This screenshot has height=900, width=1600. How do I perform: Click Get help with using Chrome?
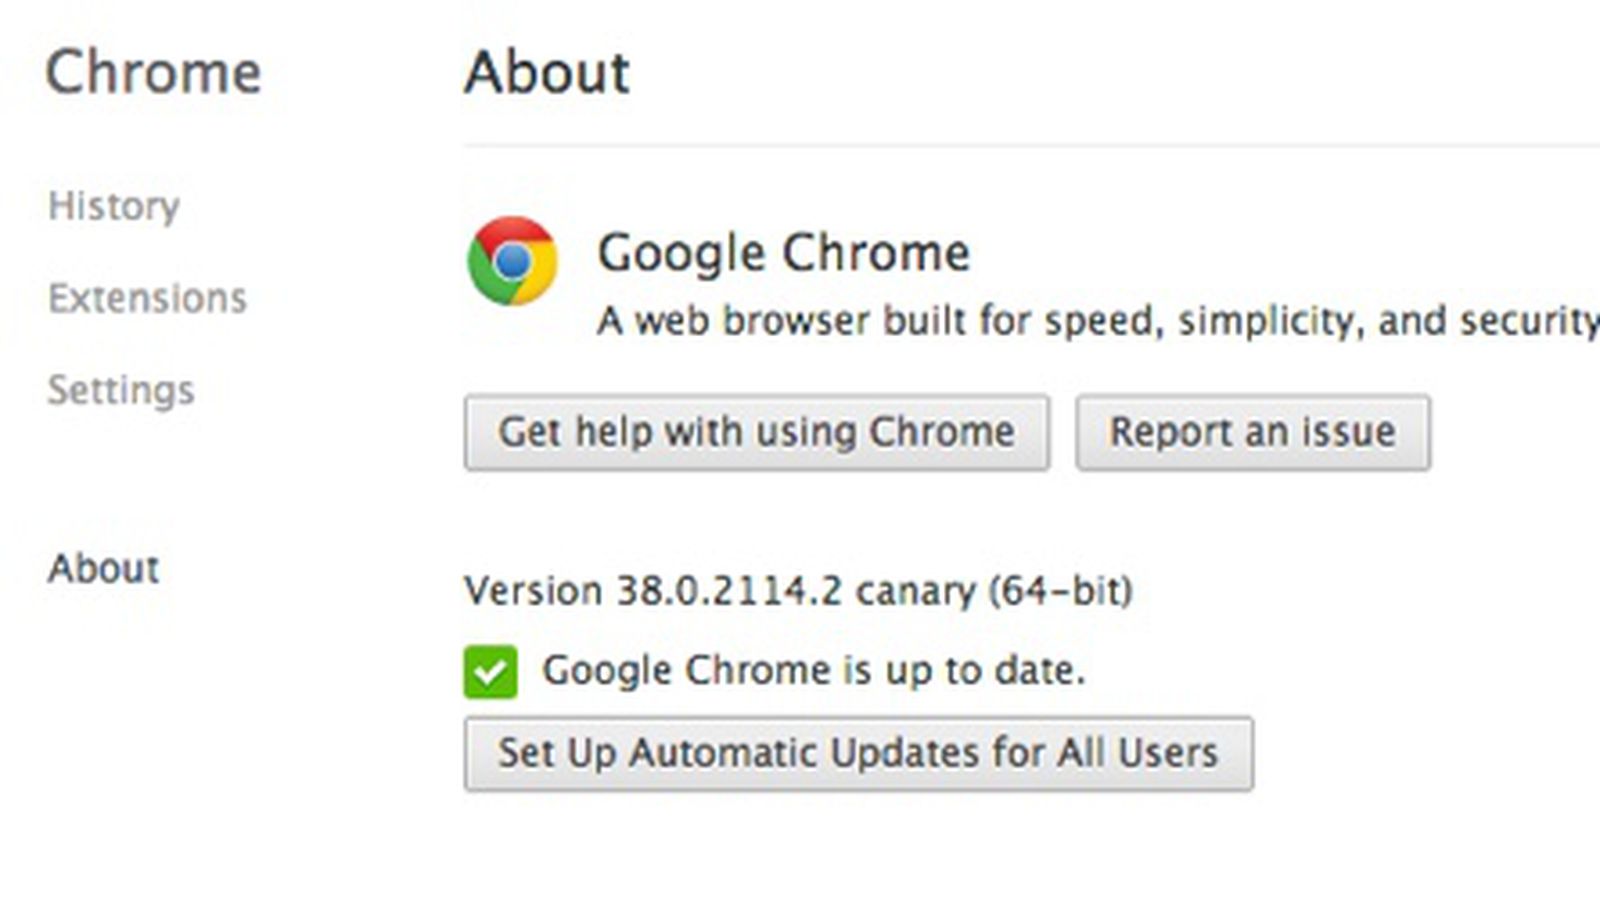click(756, 432)
